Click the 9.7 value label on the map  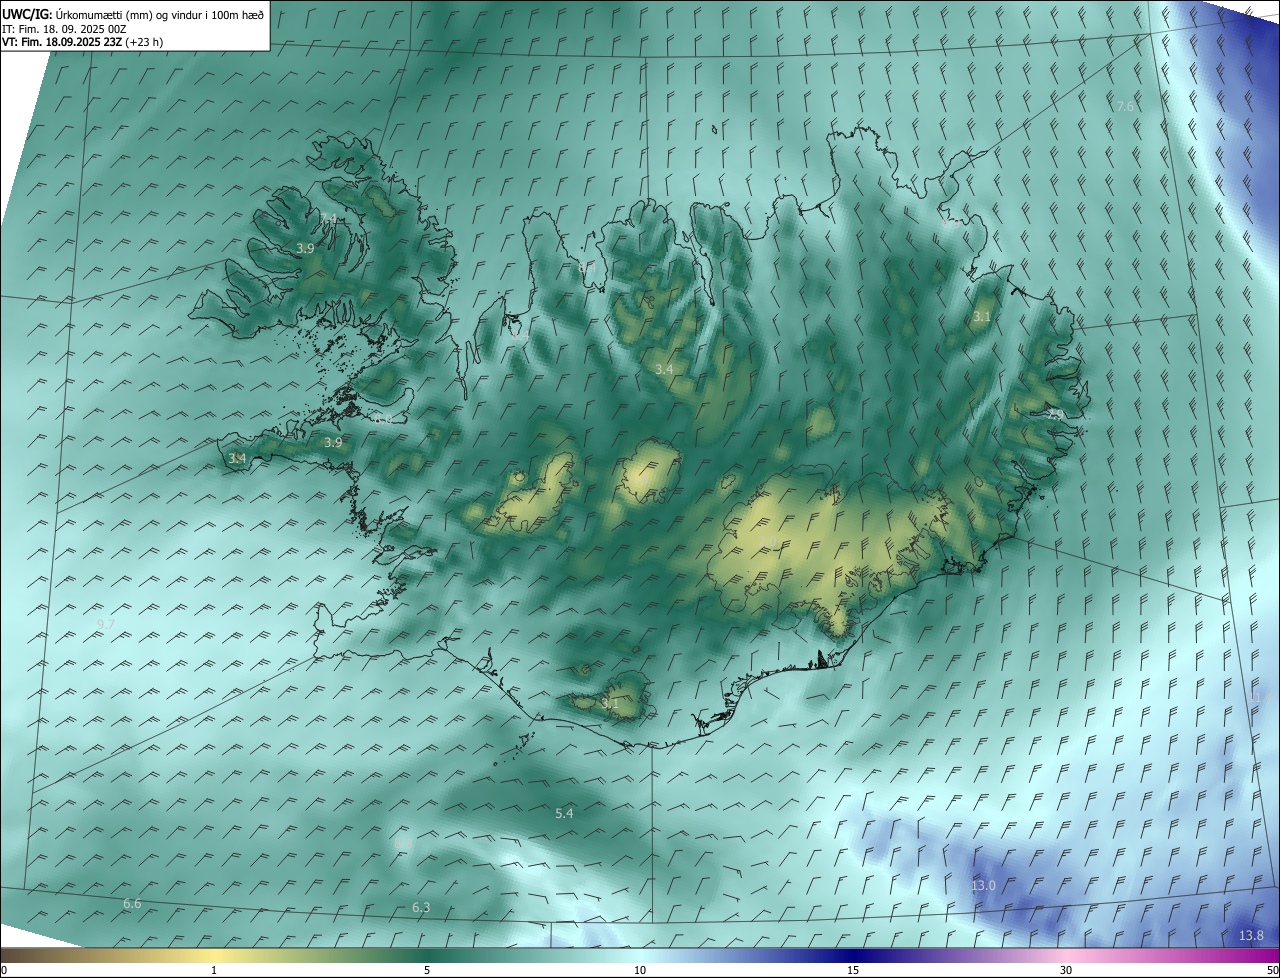coord(106,624)
